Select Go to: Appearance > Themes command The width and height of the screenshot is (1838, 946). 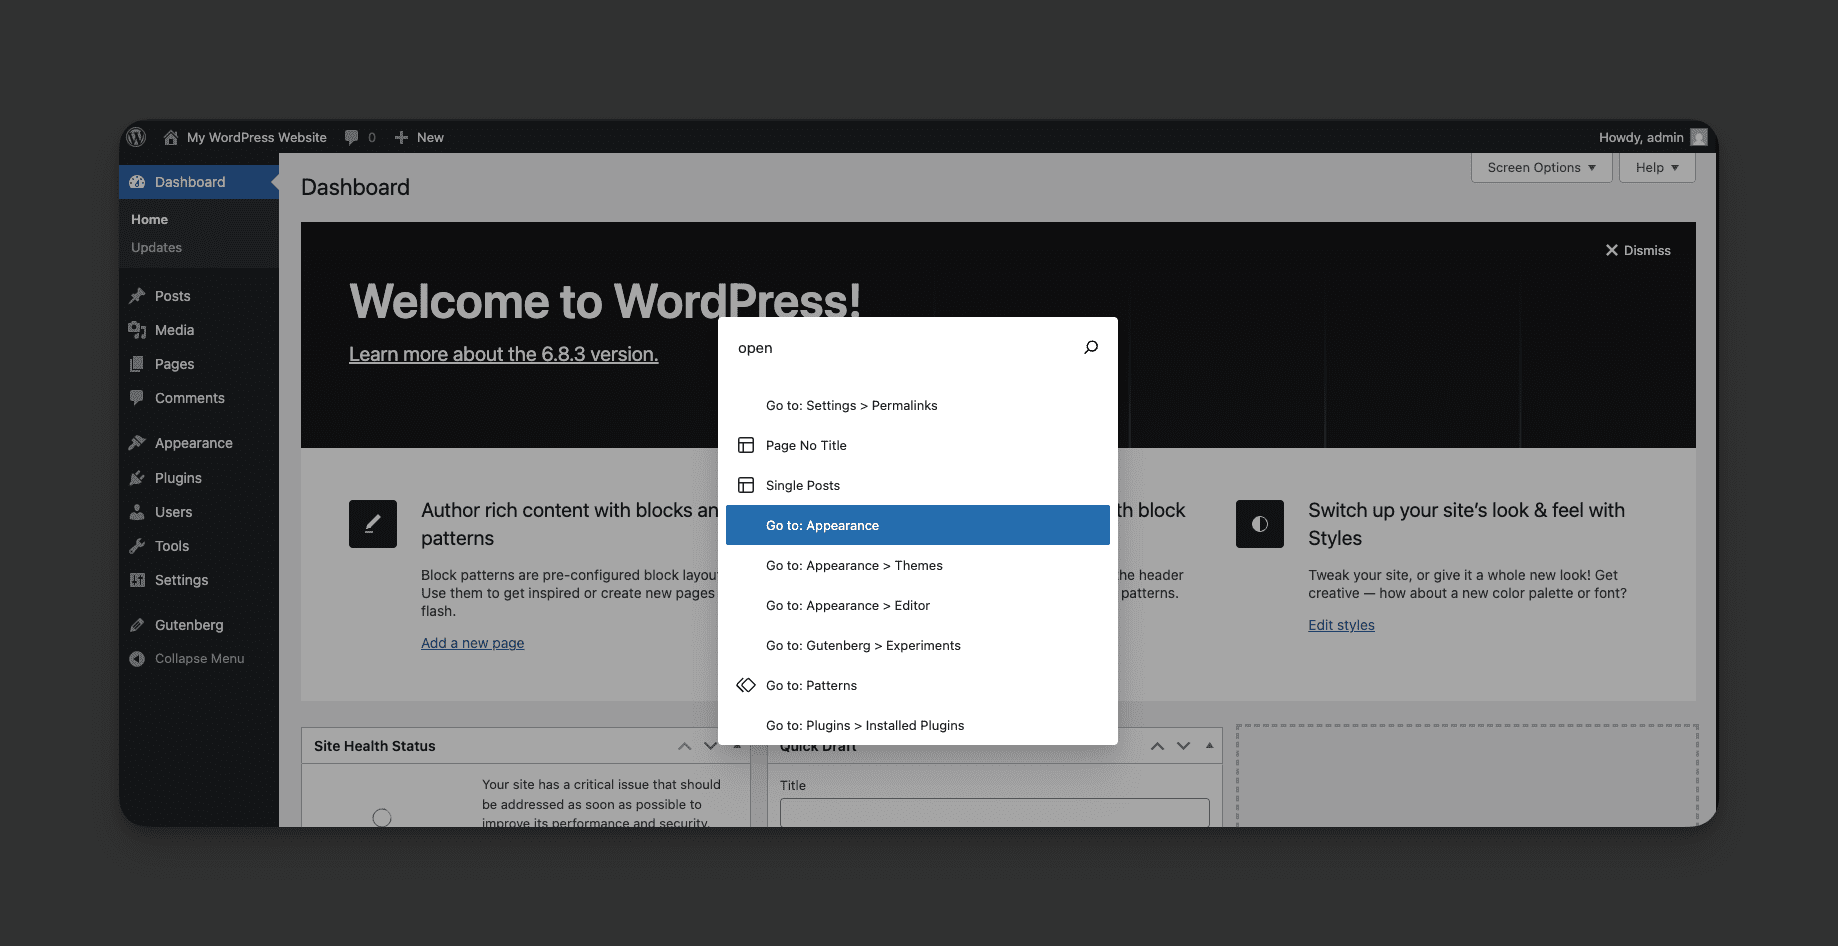pyautogui.click(x=854, y=566)
